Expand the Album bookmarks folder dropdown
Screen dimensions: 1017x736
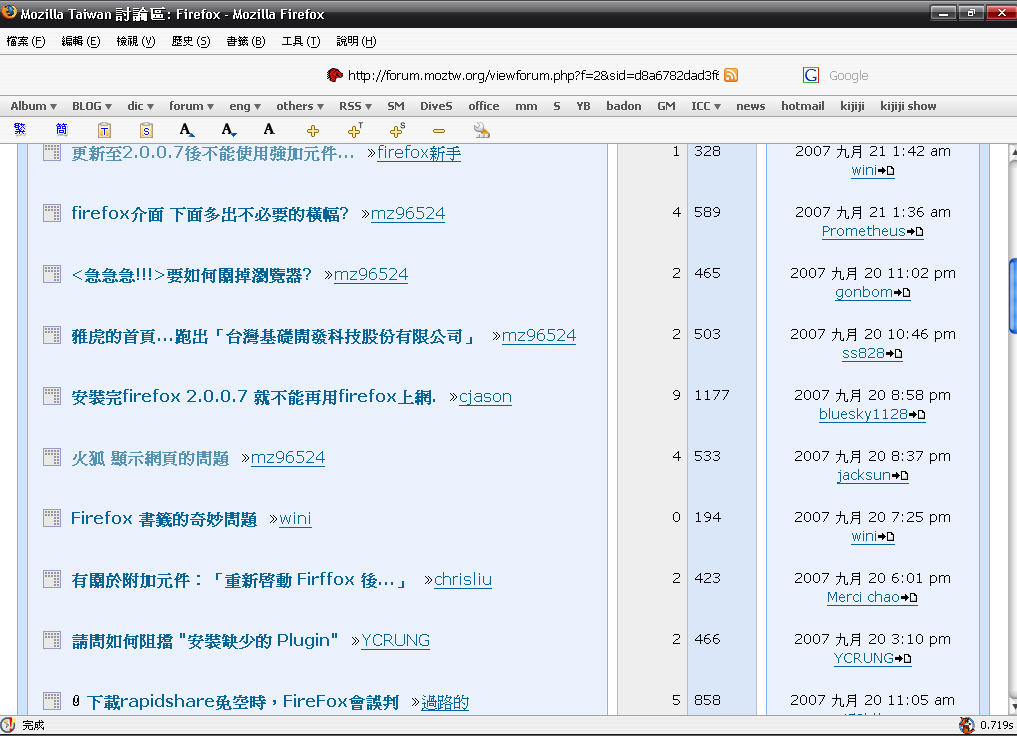[x=33, y=106]
